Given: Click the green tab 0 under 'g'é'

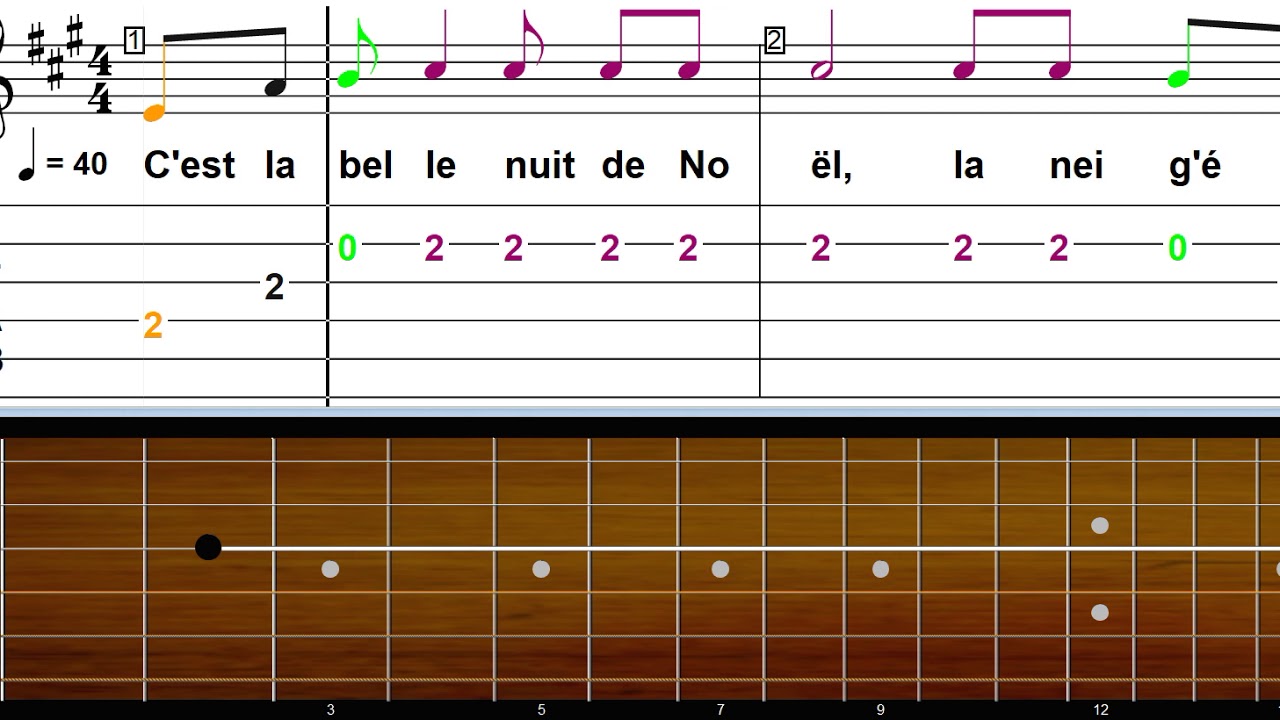Looking at the screenshot, I should tap(1178, 248).
